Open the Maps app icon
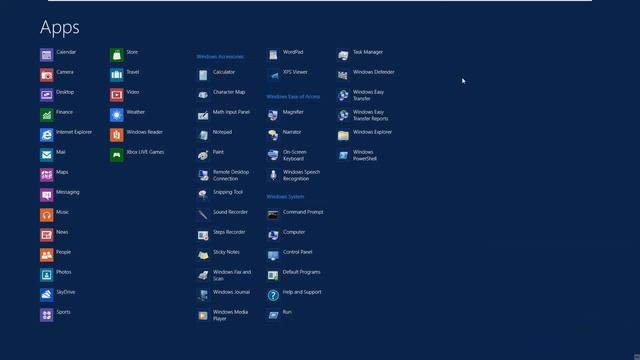Screen dimensions: 640x360 (47, 175)
